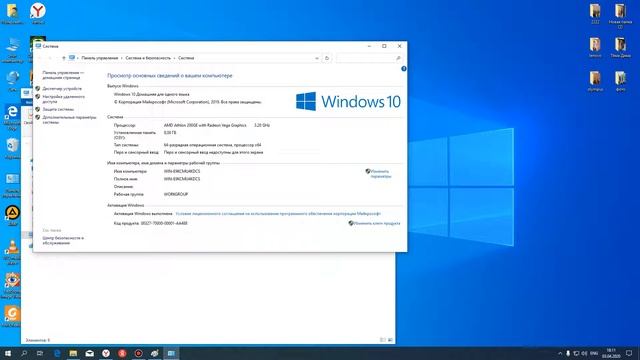Open the paint palette taskbar icon
The image size is (640, 360).
(155, 353)
